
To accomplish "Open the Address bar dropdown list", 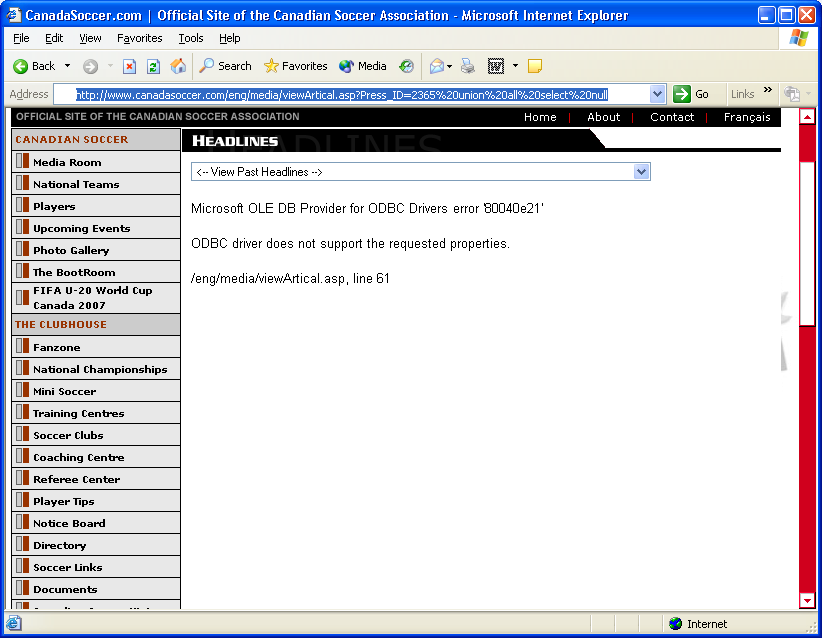I will coord(657,94).
